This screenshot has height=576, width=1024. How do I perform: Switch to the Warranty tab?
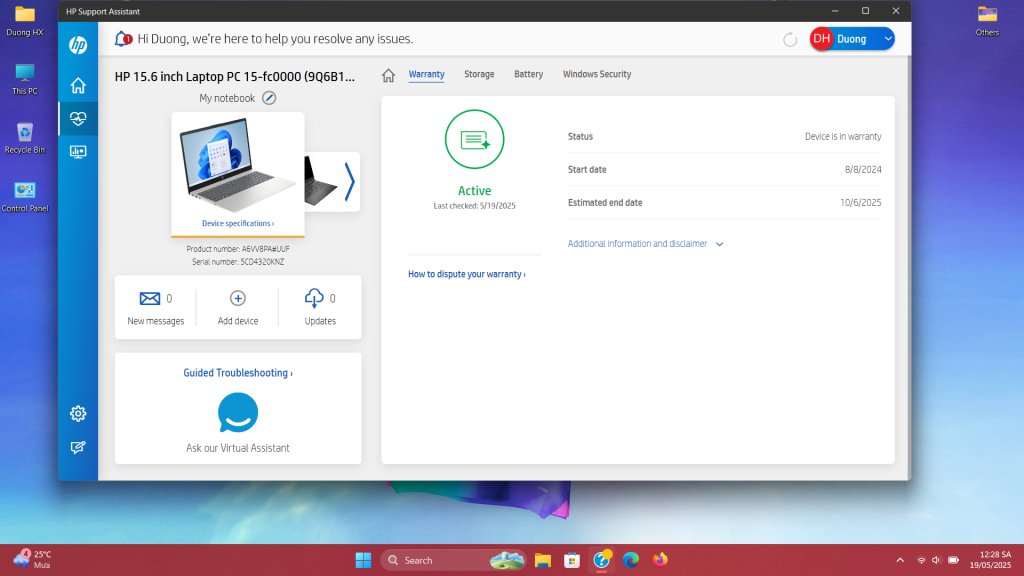(x=426, y=74)
